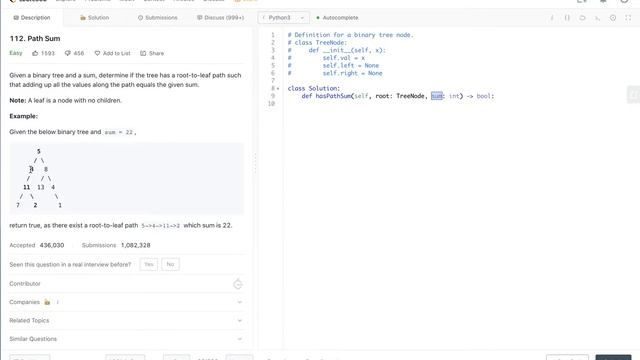Open editor settings icon
This screenshot has height=360, width=640.
click(x=613, y=18)
